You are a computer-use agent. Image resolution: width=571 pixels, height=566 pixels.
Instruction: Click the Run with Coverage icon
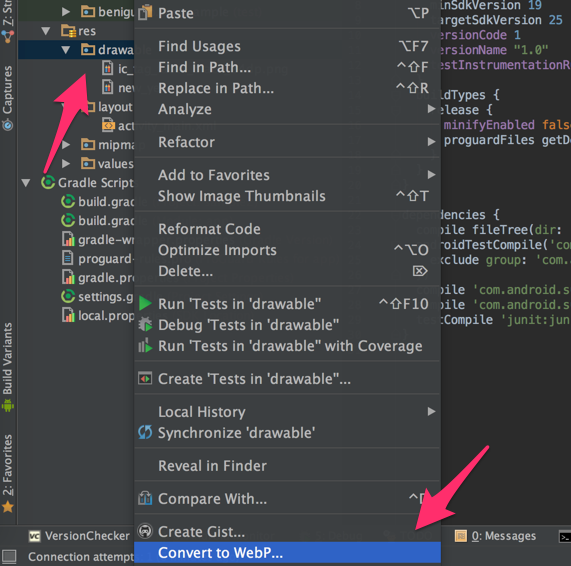coord(145,345)
